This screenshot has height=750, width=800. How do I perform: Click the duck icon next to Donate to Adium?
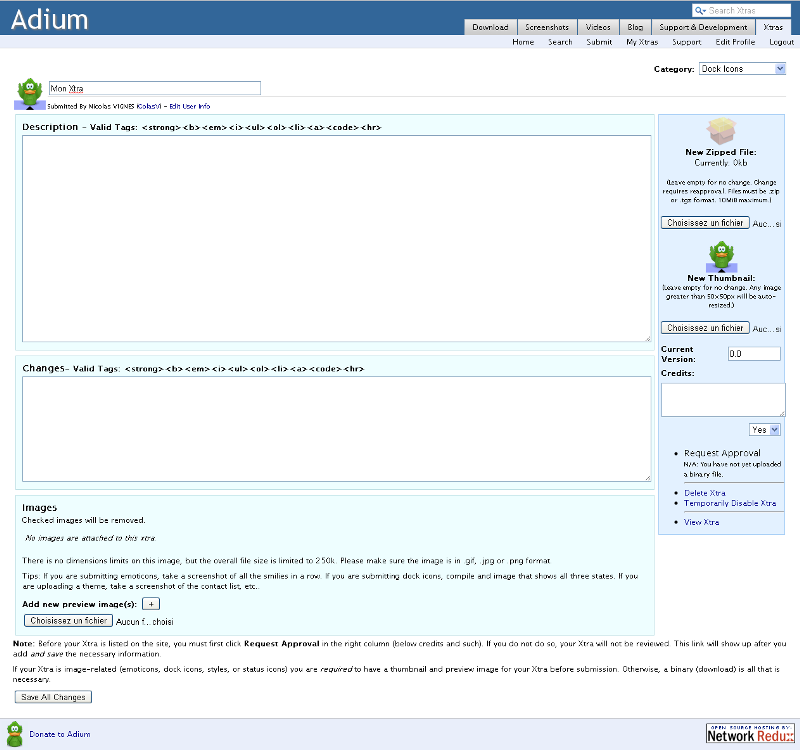point(15,733)
